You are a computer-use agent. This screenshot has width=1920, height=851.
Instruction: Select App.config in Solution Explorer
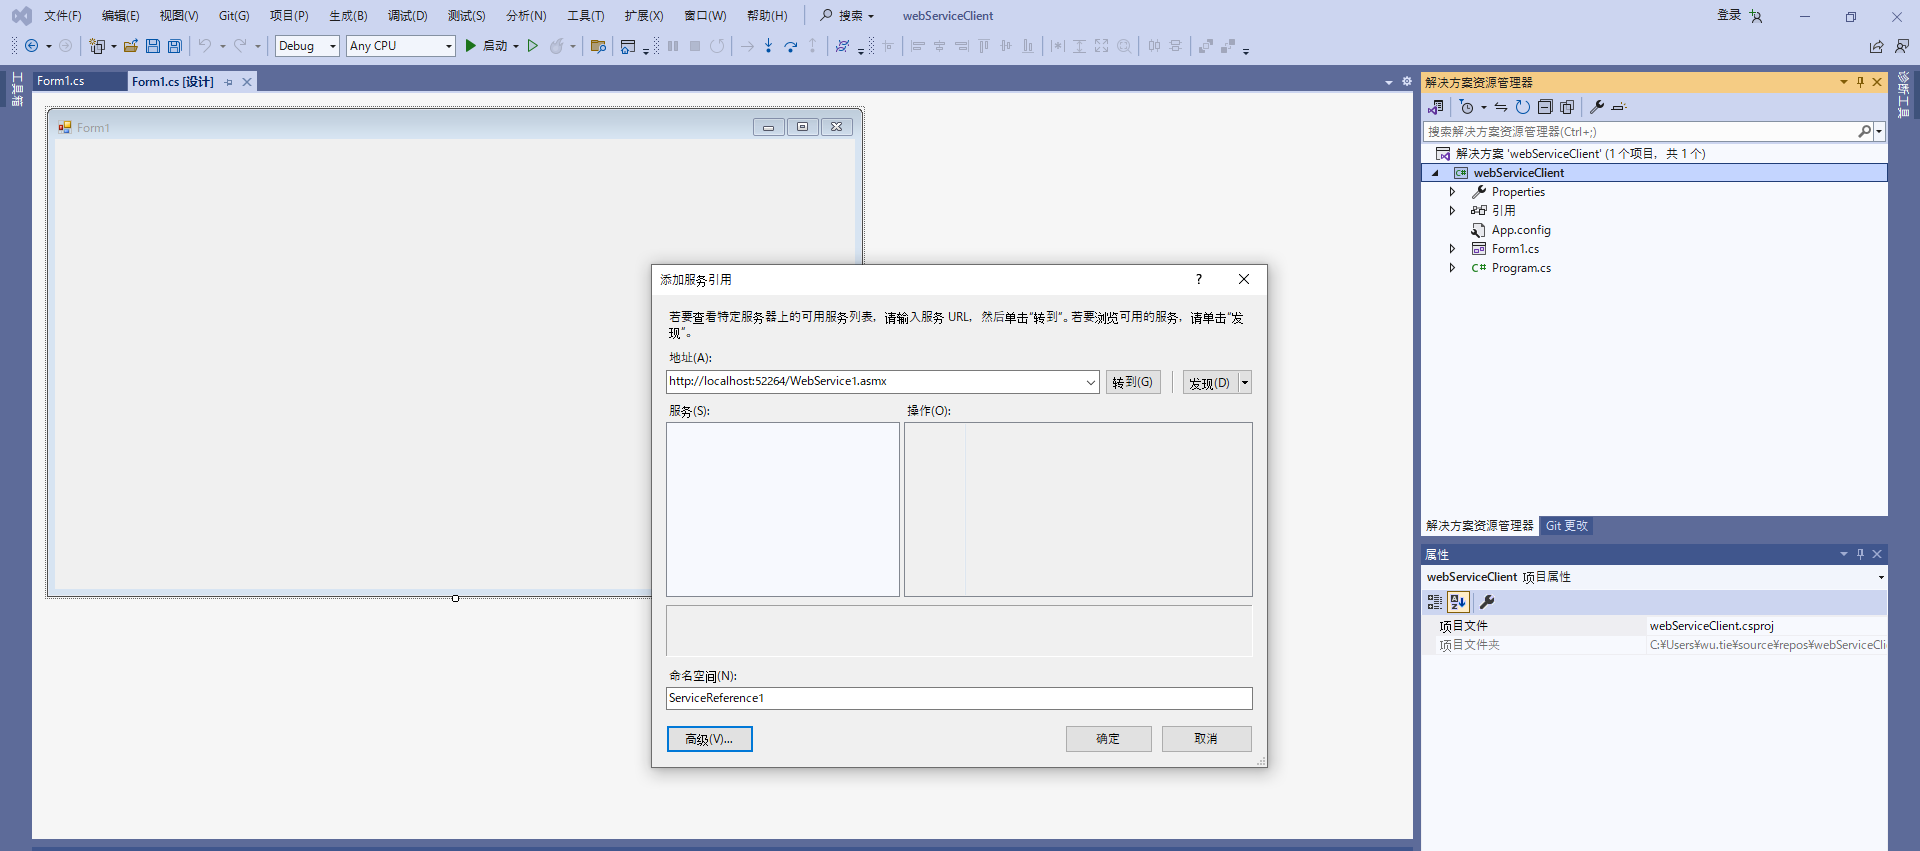click(1520, 230)
